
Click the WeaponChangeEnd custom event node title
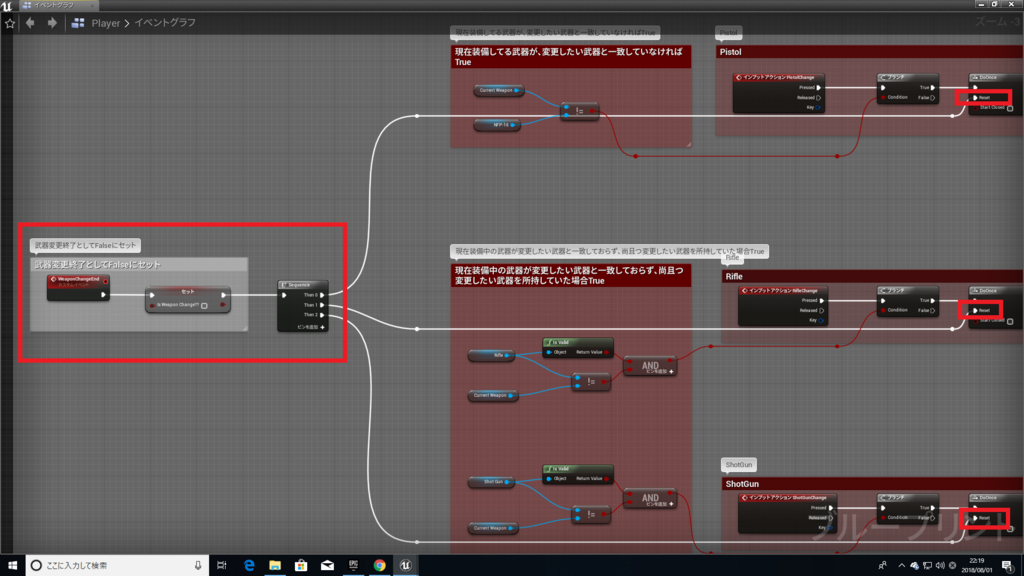(78, 281)
